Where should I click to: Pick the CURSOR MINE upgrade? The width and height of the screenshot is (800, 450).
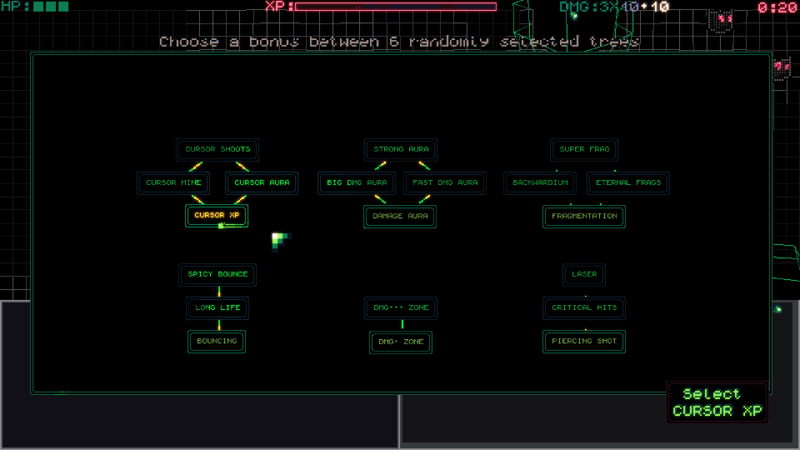coord(173,183)
